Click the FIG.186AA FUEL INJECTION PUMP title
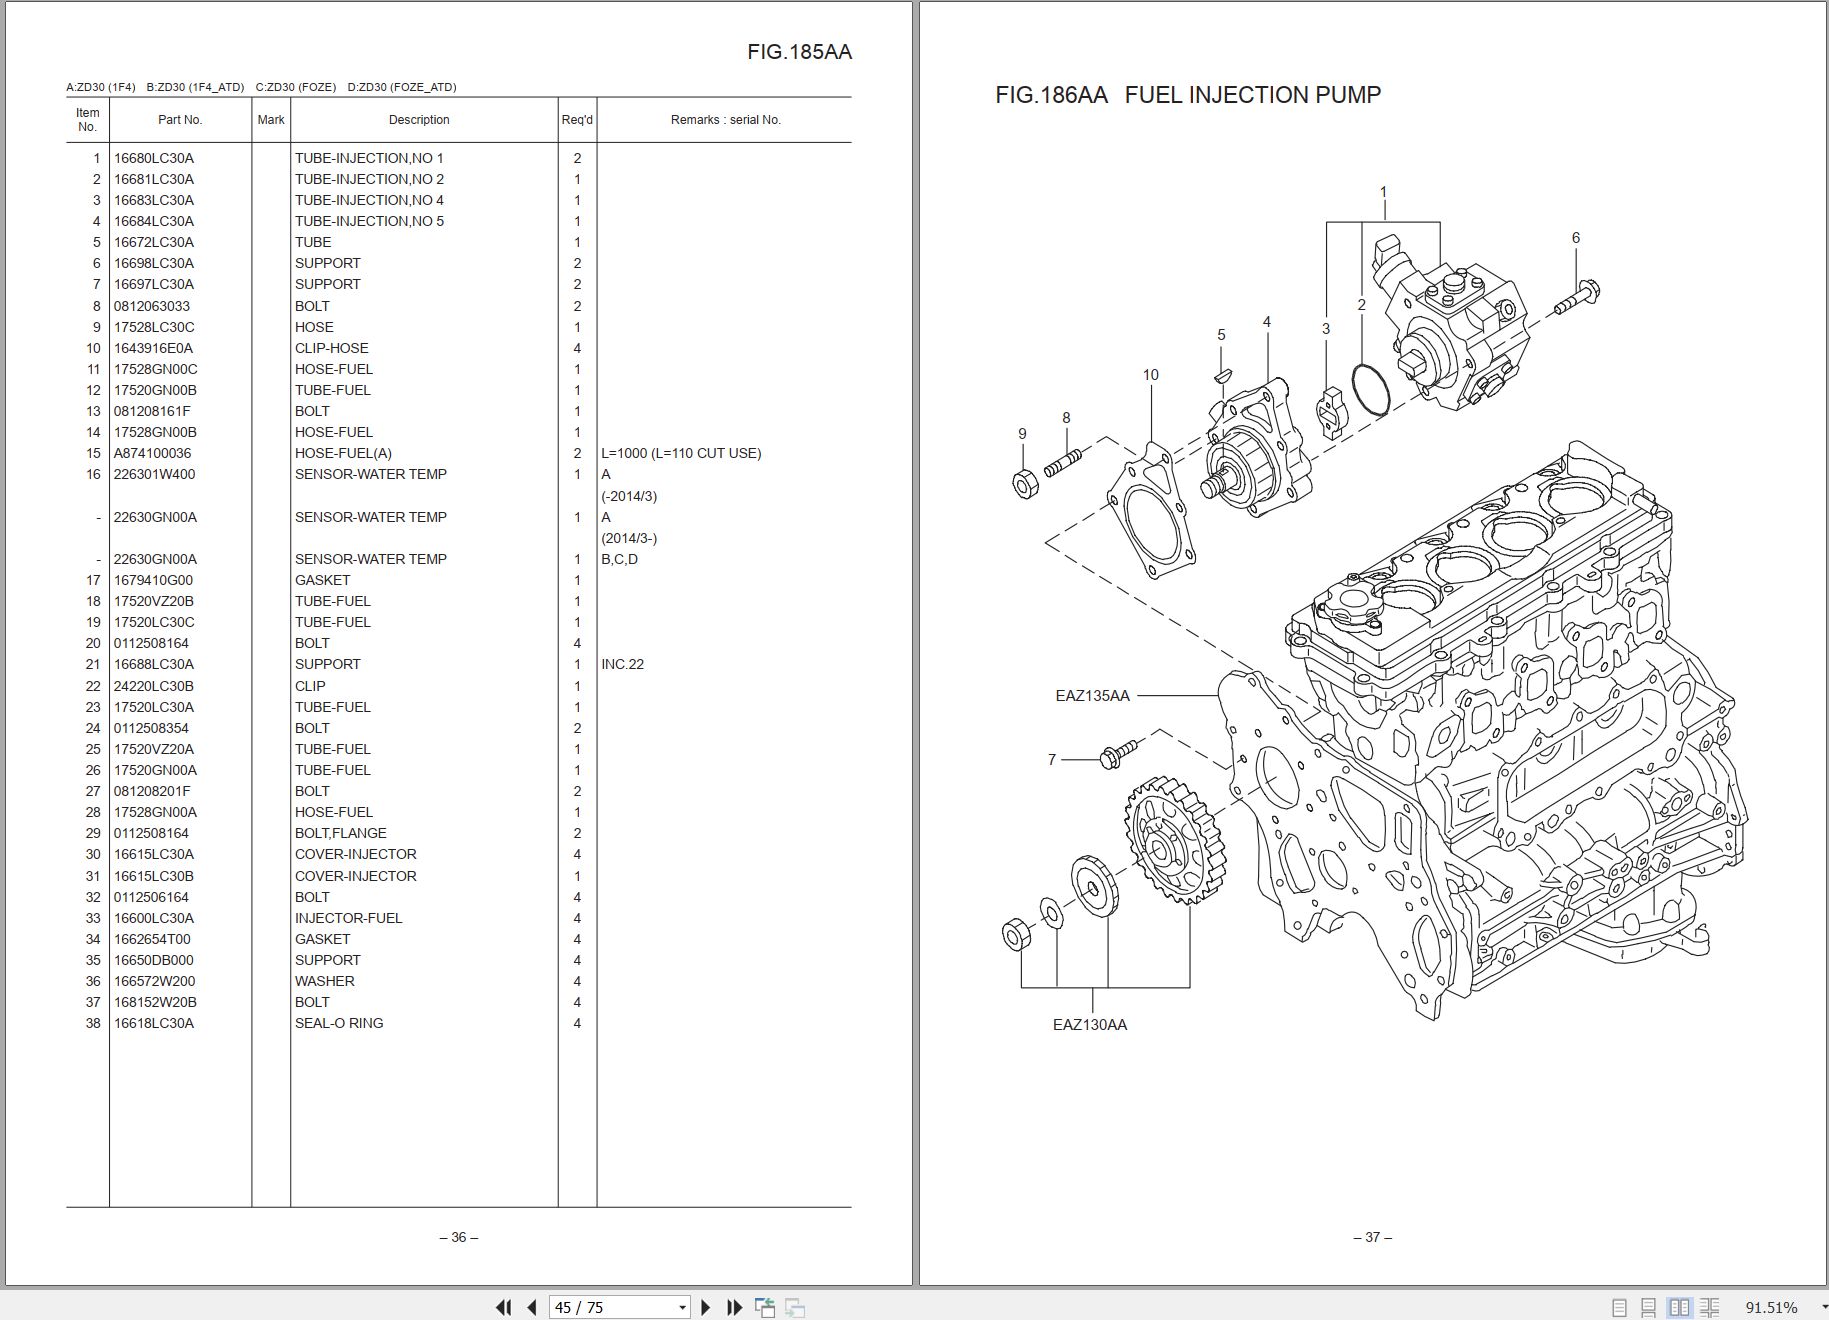 point(1188,95)
